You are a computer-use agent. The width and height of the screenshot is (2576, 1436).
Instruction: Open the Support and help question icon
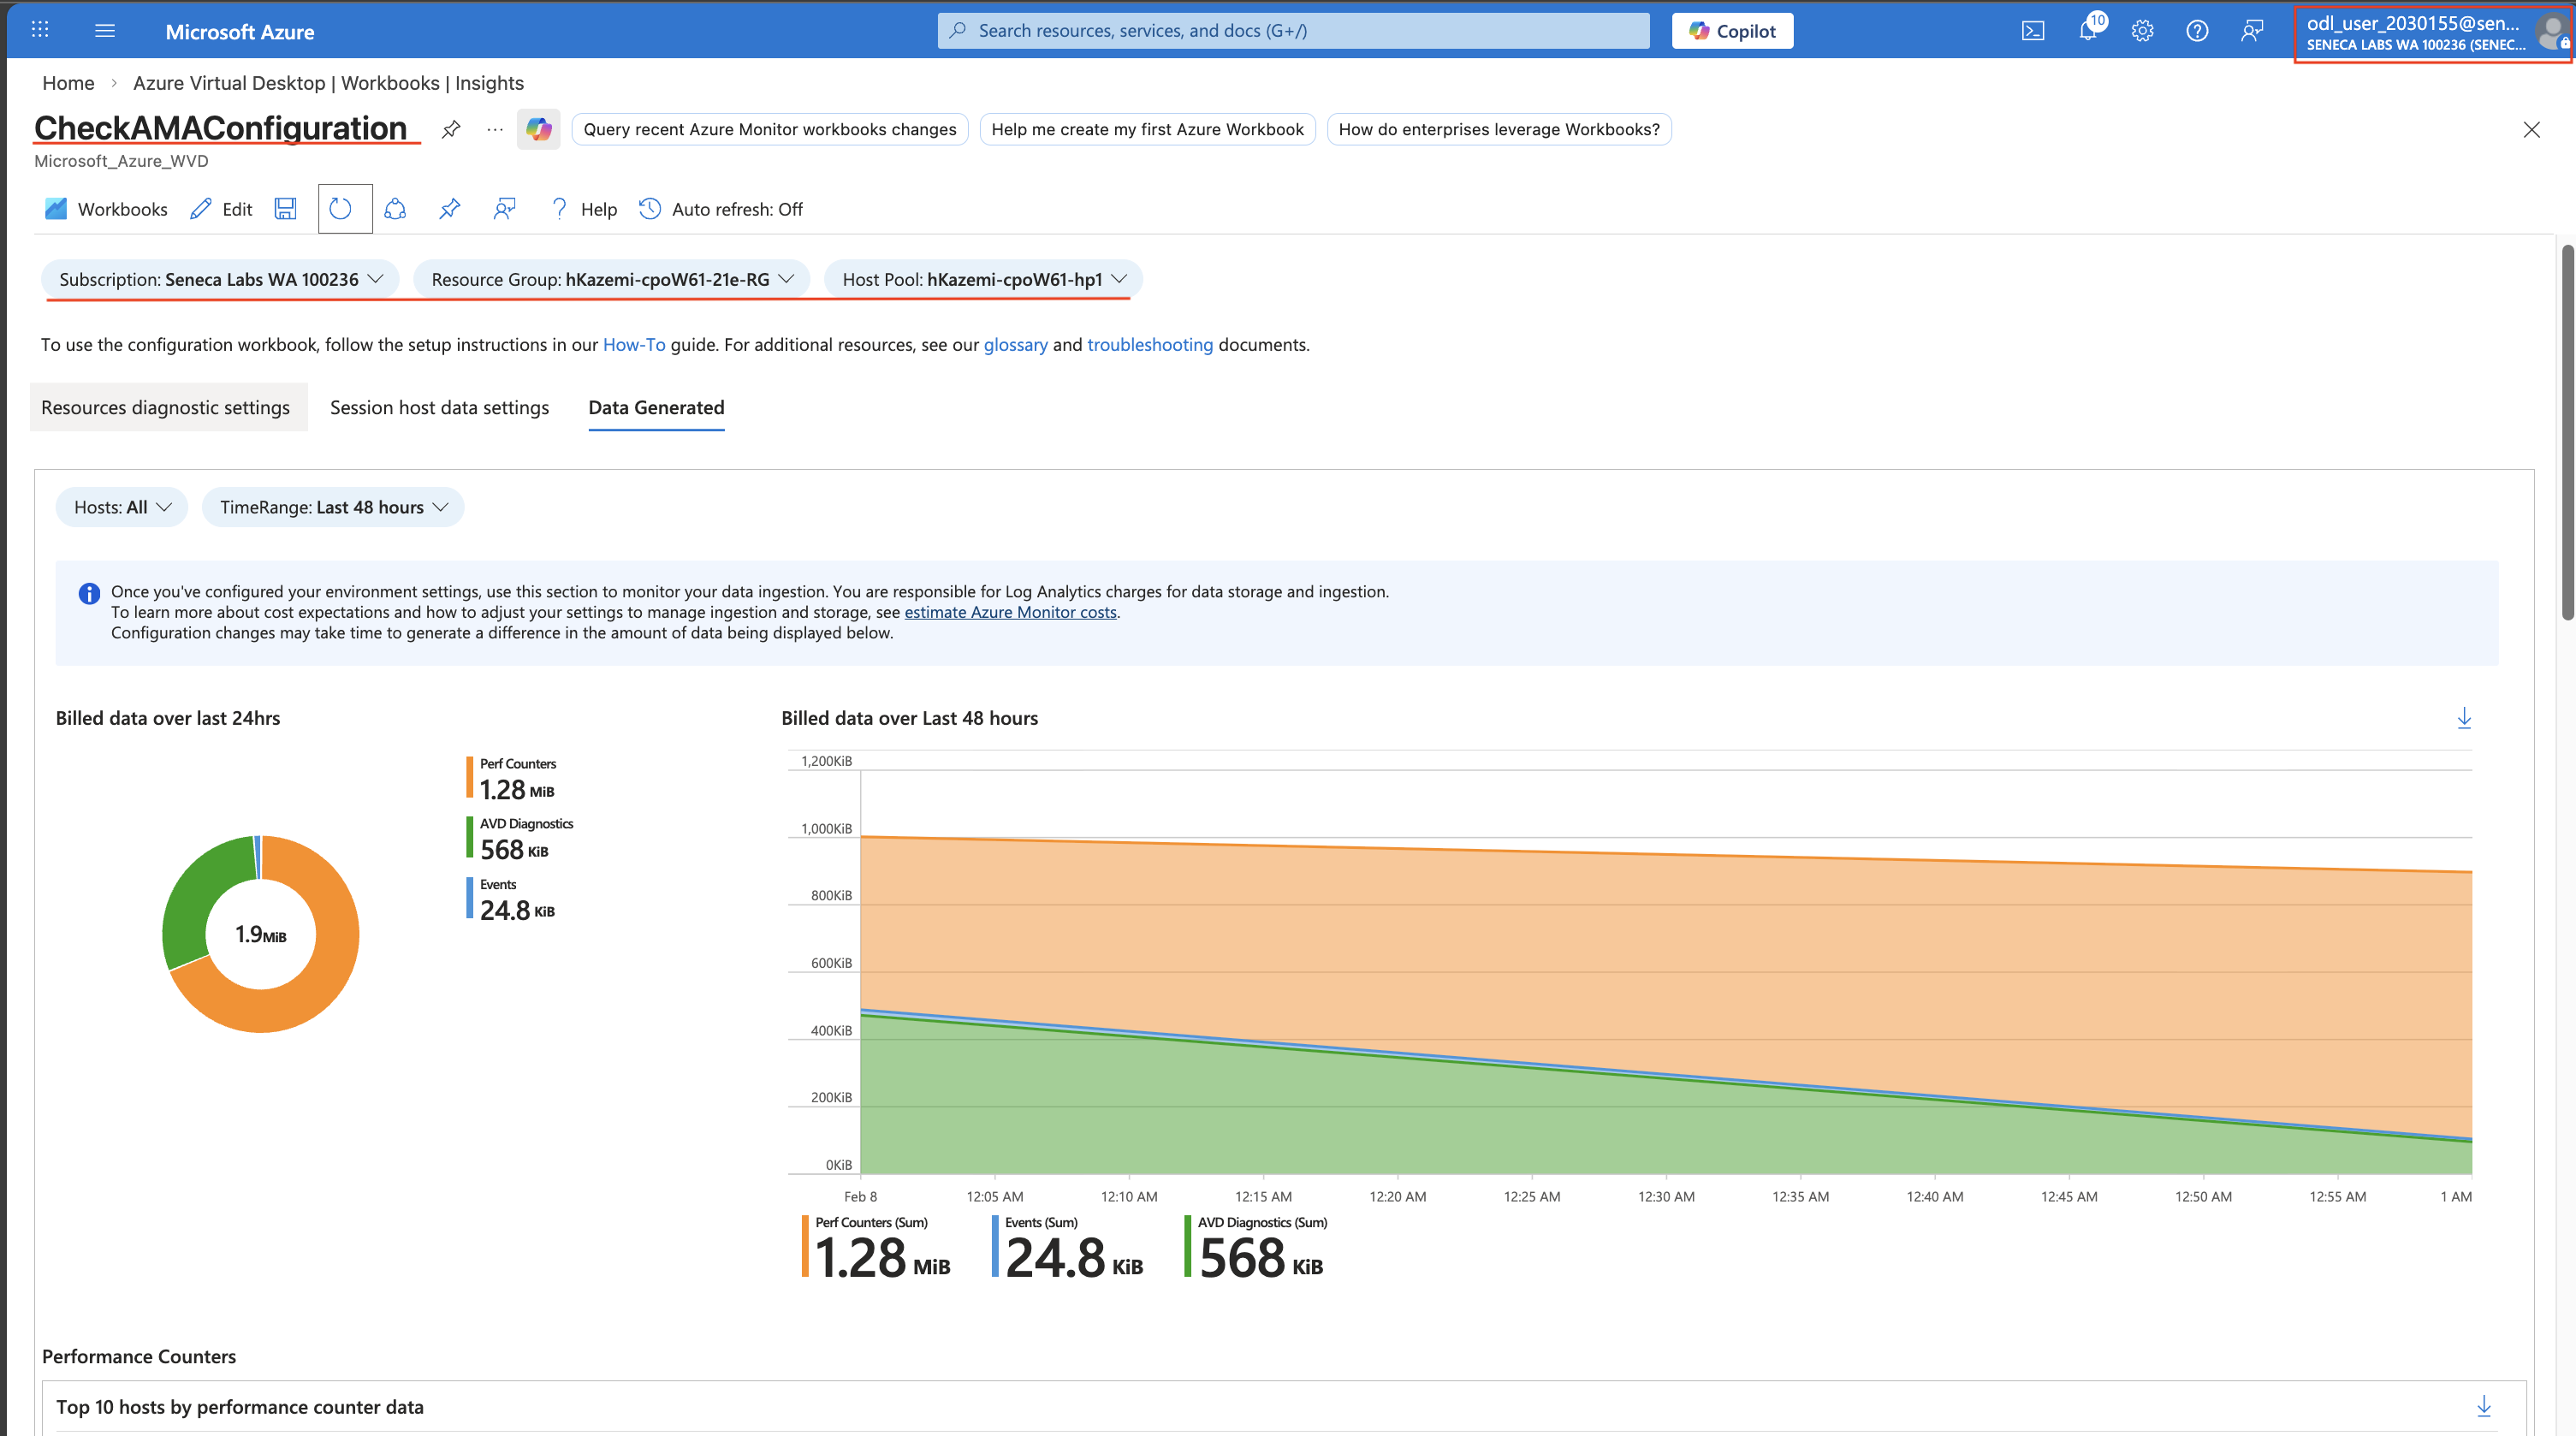[x=2197, y=31]
